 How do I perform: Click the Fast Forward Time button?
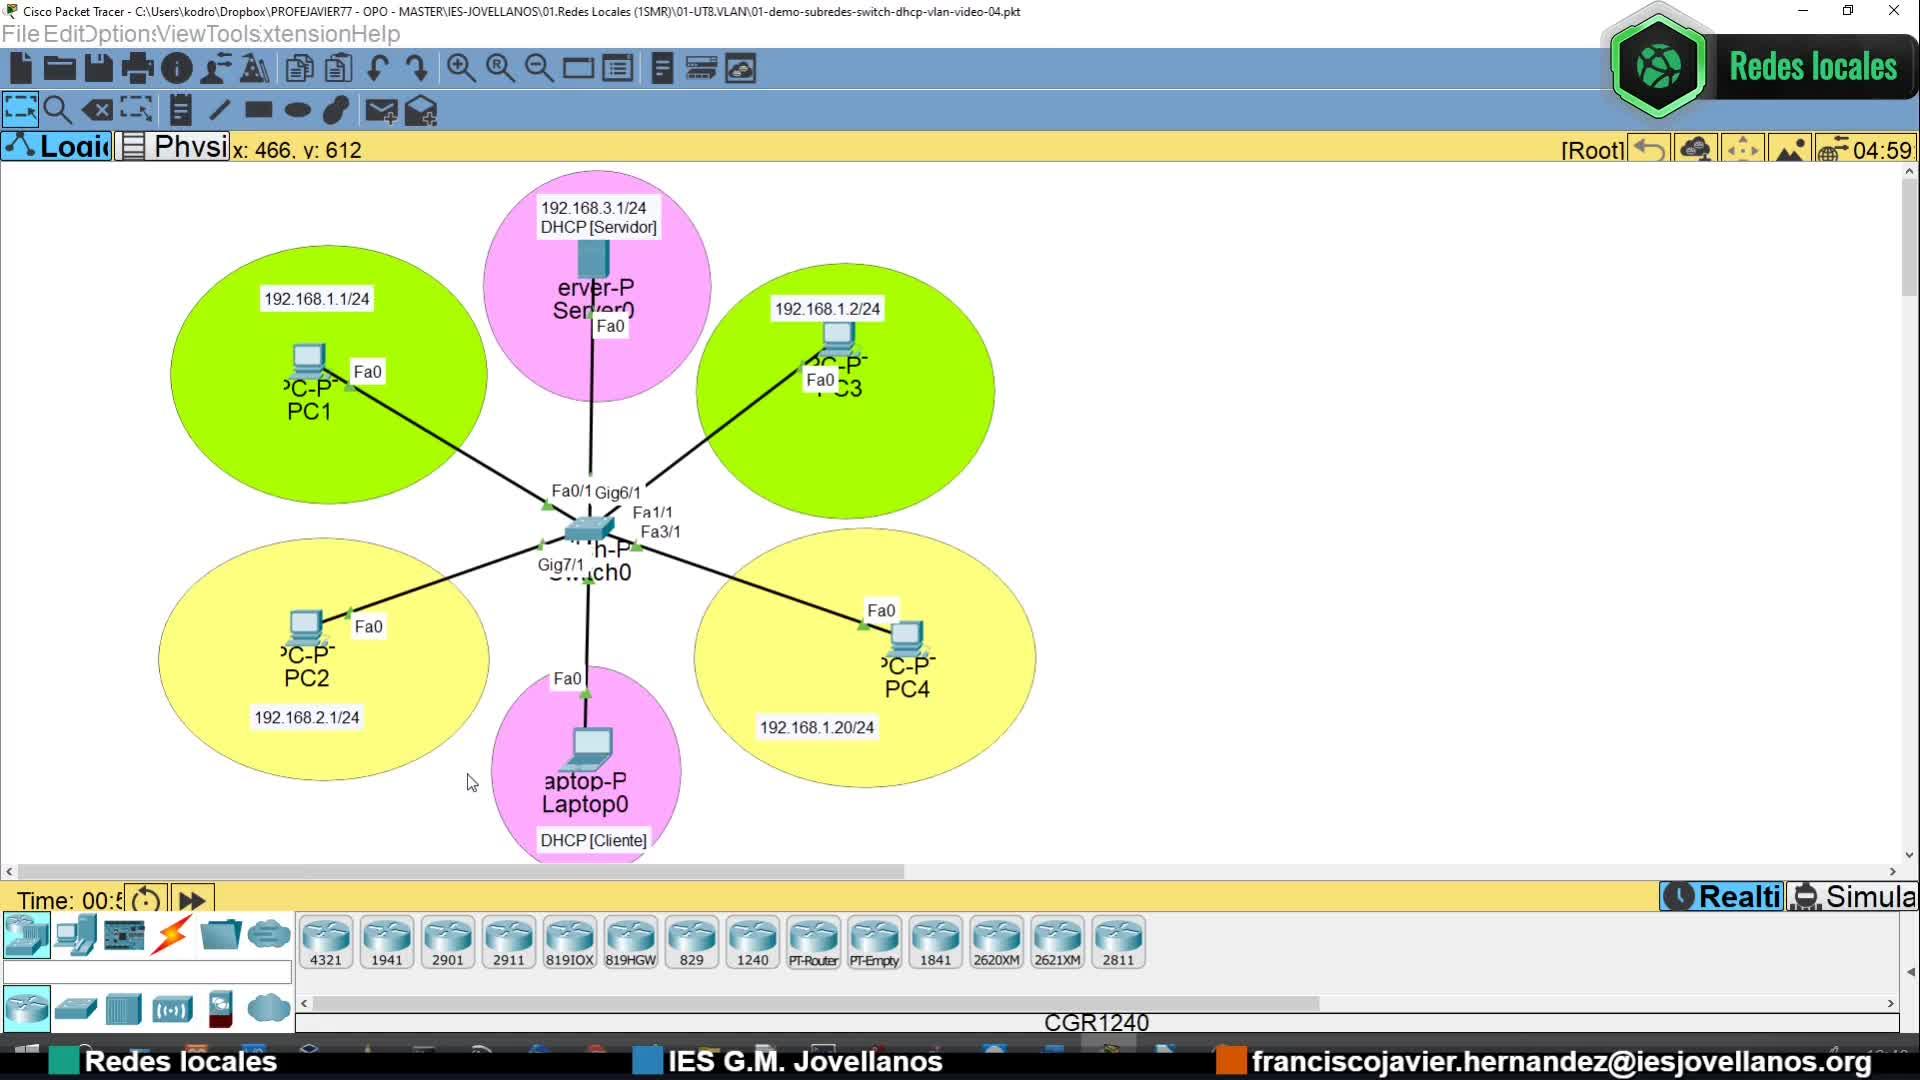click(x=192, y=900)
